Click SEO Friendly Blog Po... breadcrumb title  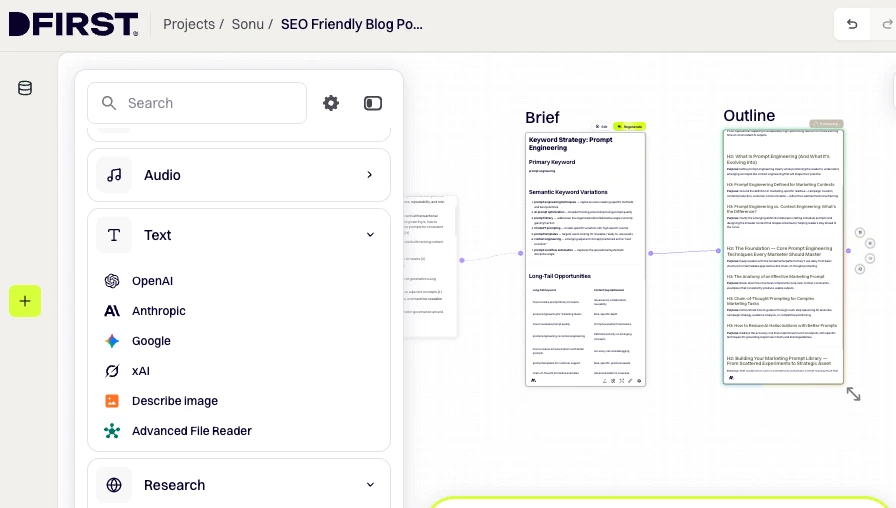point(351,24)
